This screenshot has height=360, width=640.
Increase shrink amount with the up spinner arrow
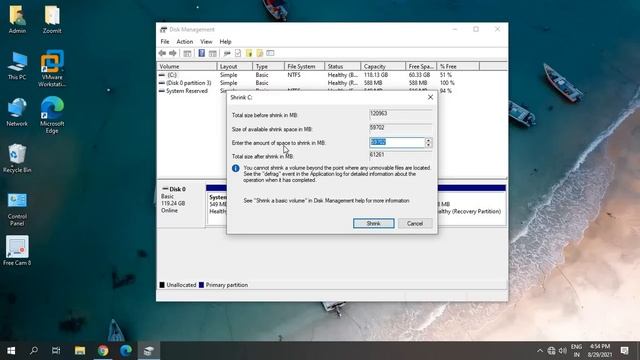428,140
